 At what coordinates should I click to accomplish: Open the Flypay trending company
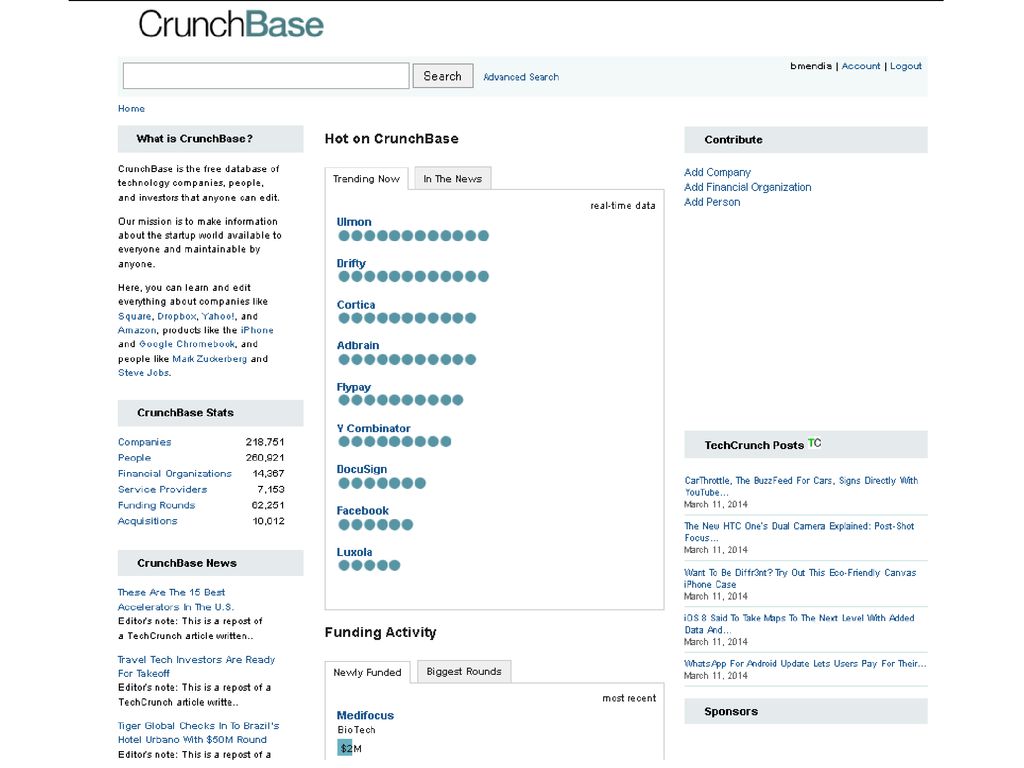click(353, 387)
